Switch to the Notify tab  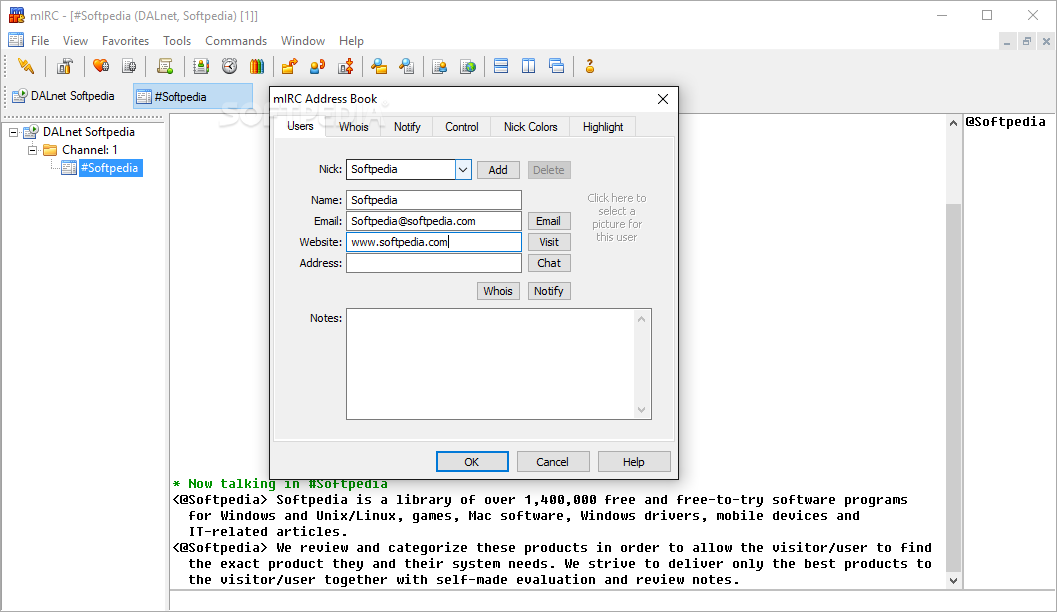pyautogui.click(x=407, y=127)
